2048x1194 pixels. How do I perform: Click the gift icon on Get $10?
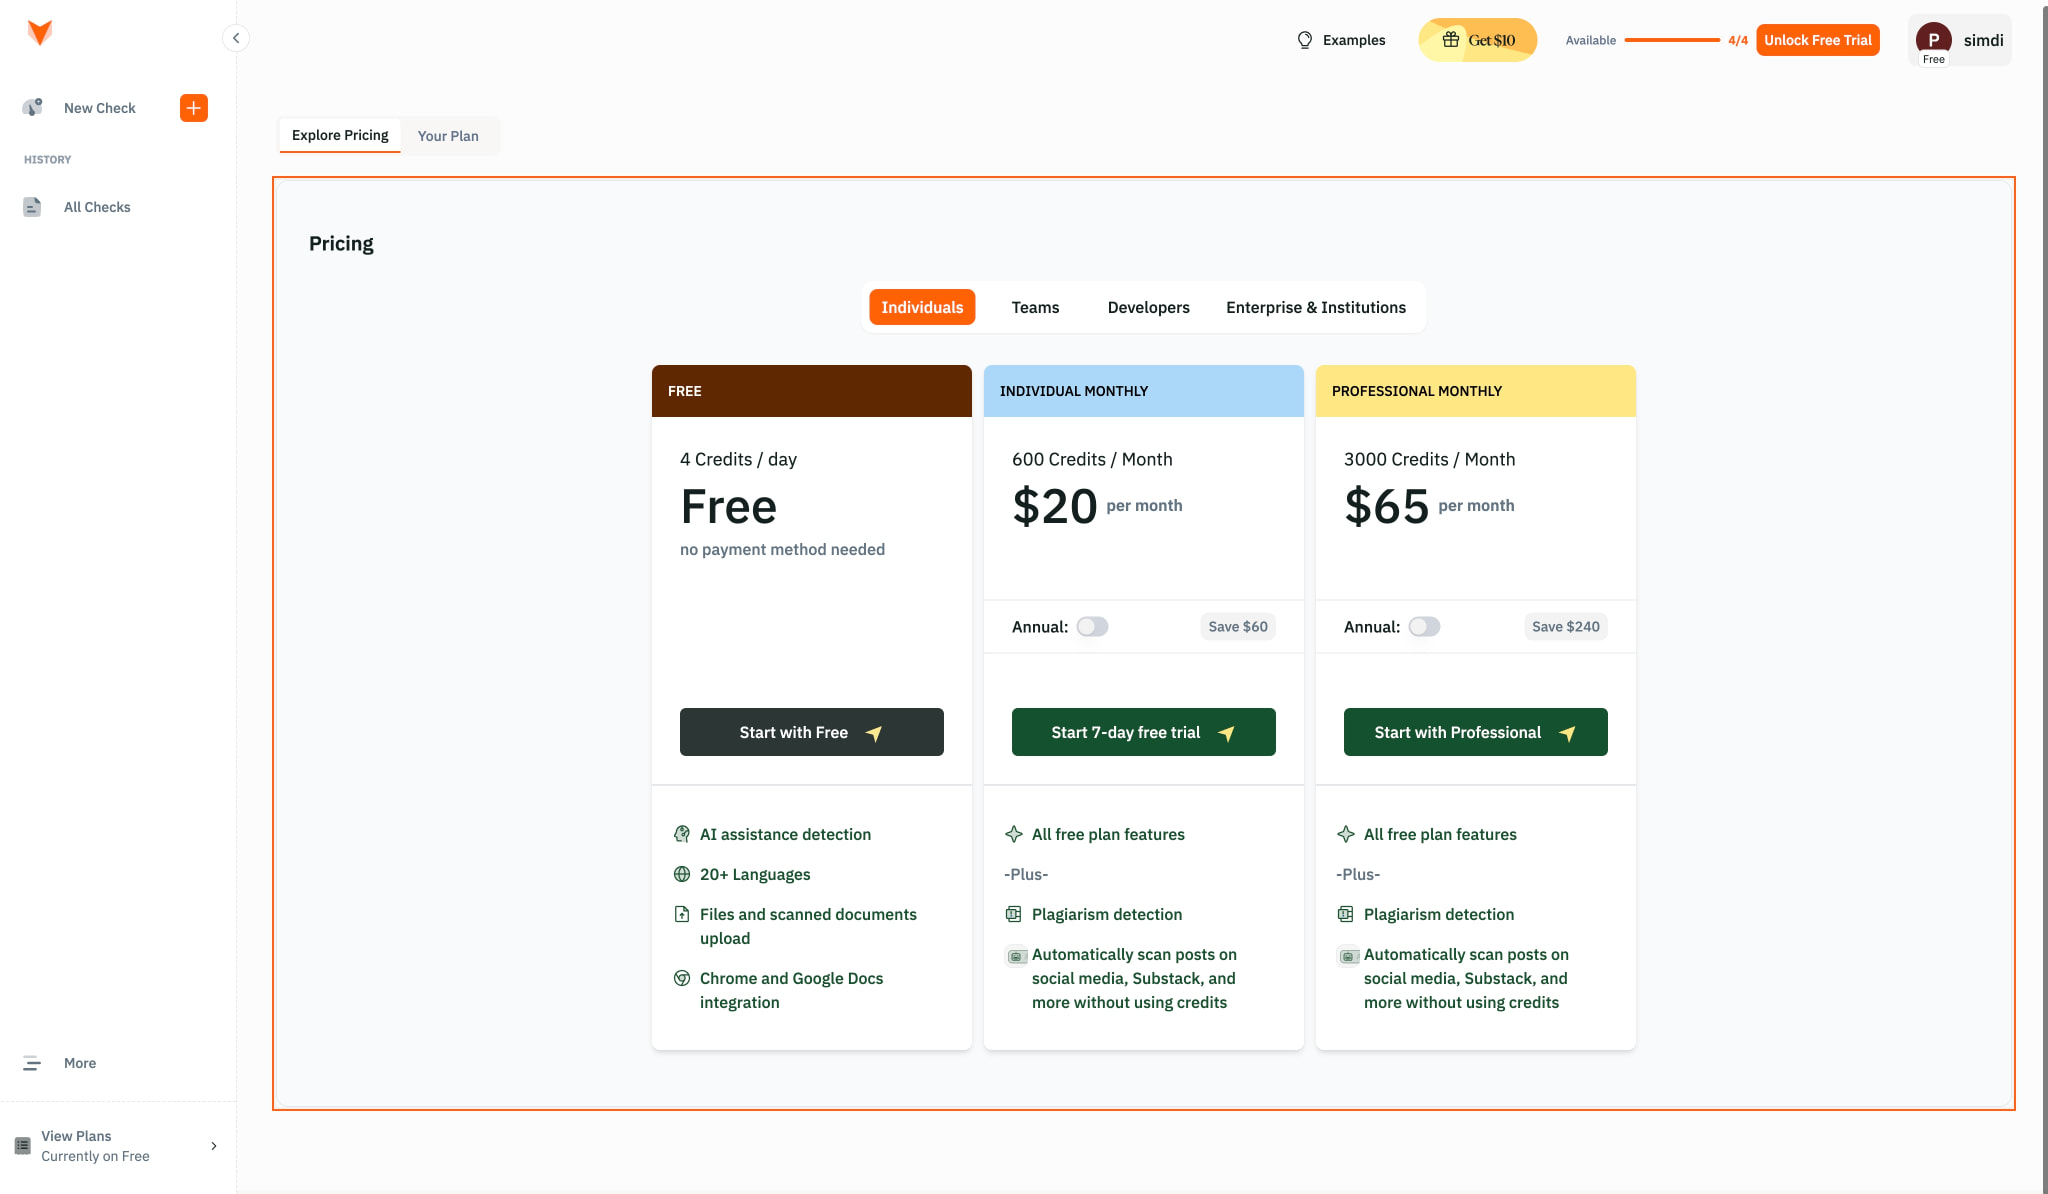[x=1451, y=40]
